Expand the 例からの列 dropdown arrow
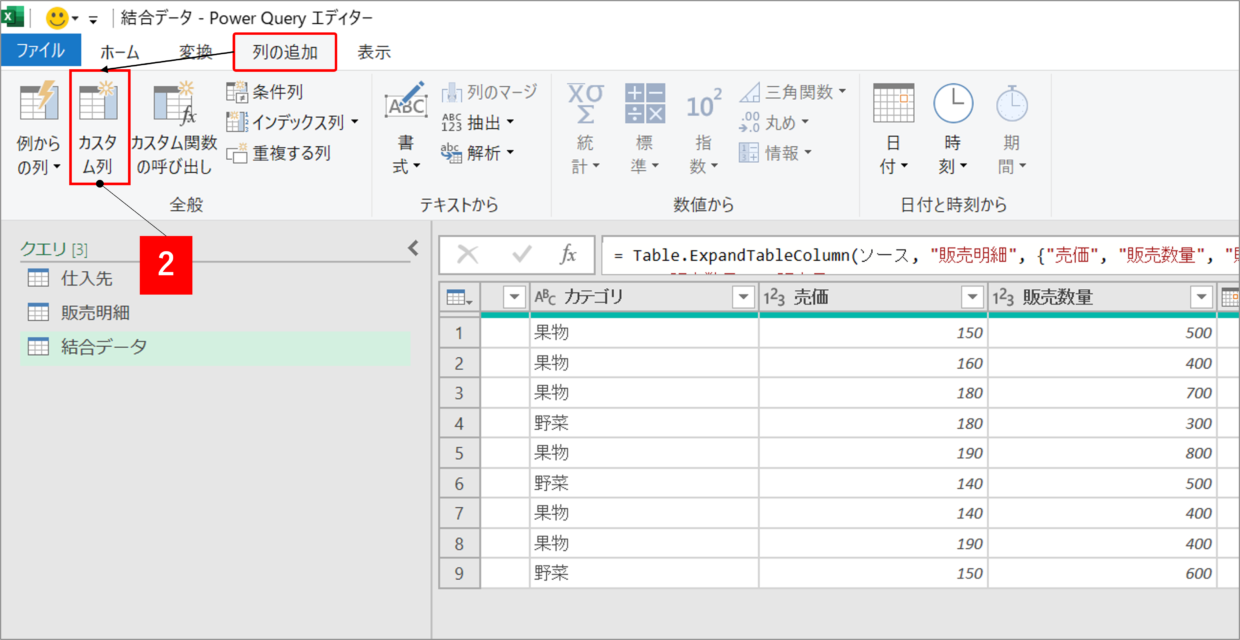1240x640 pixels. point(57,168)
